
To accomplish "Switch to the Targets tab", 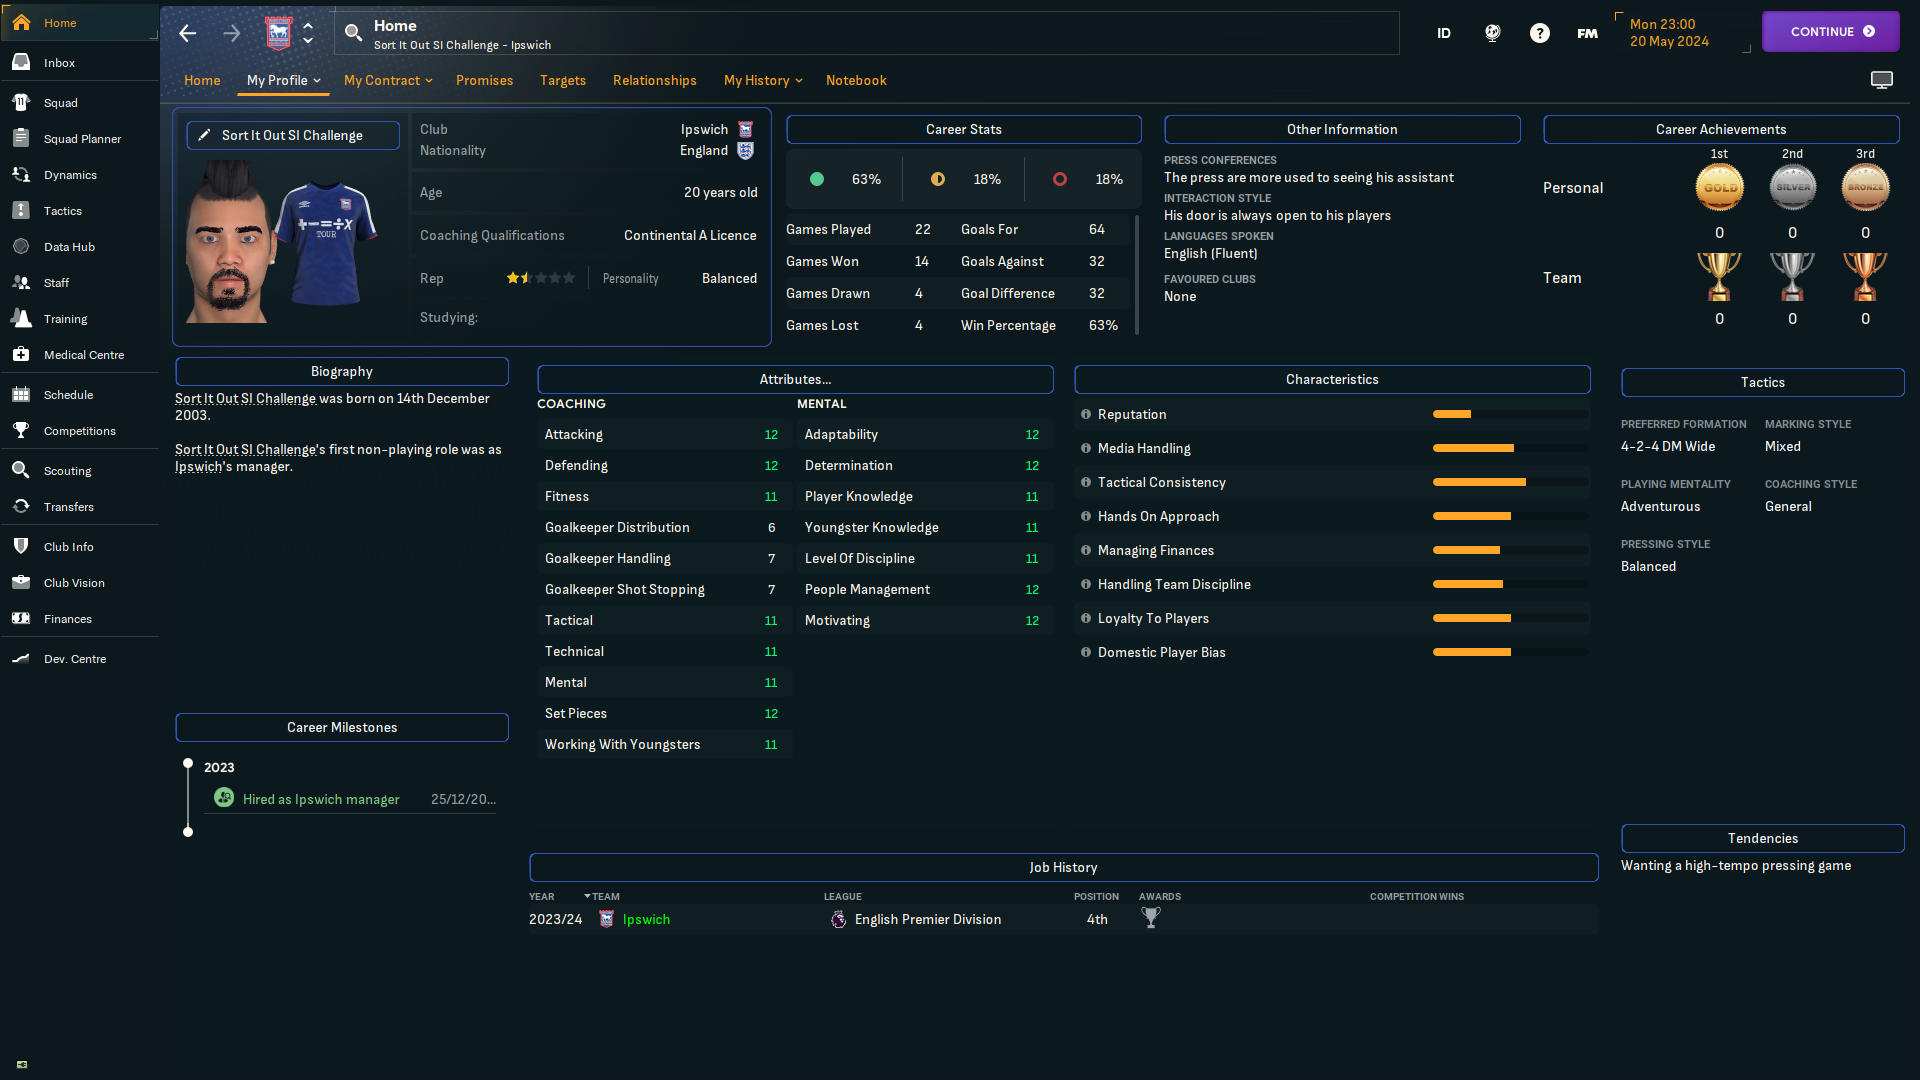I will 563,80.
